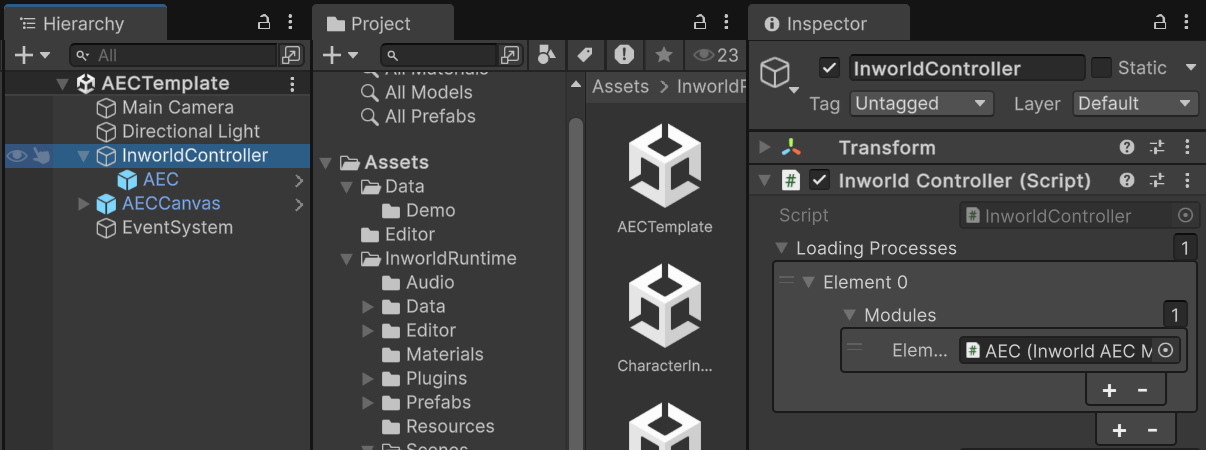
Task: Open AEC prefab via right chevron
Action: (x=299, y=180)
